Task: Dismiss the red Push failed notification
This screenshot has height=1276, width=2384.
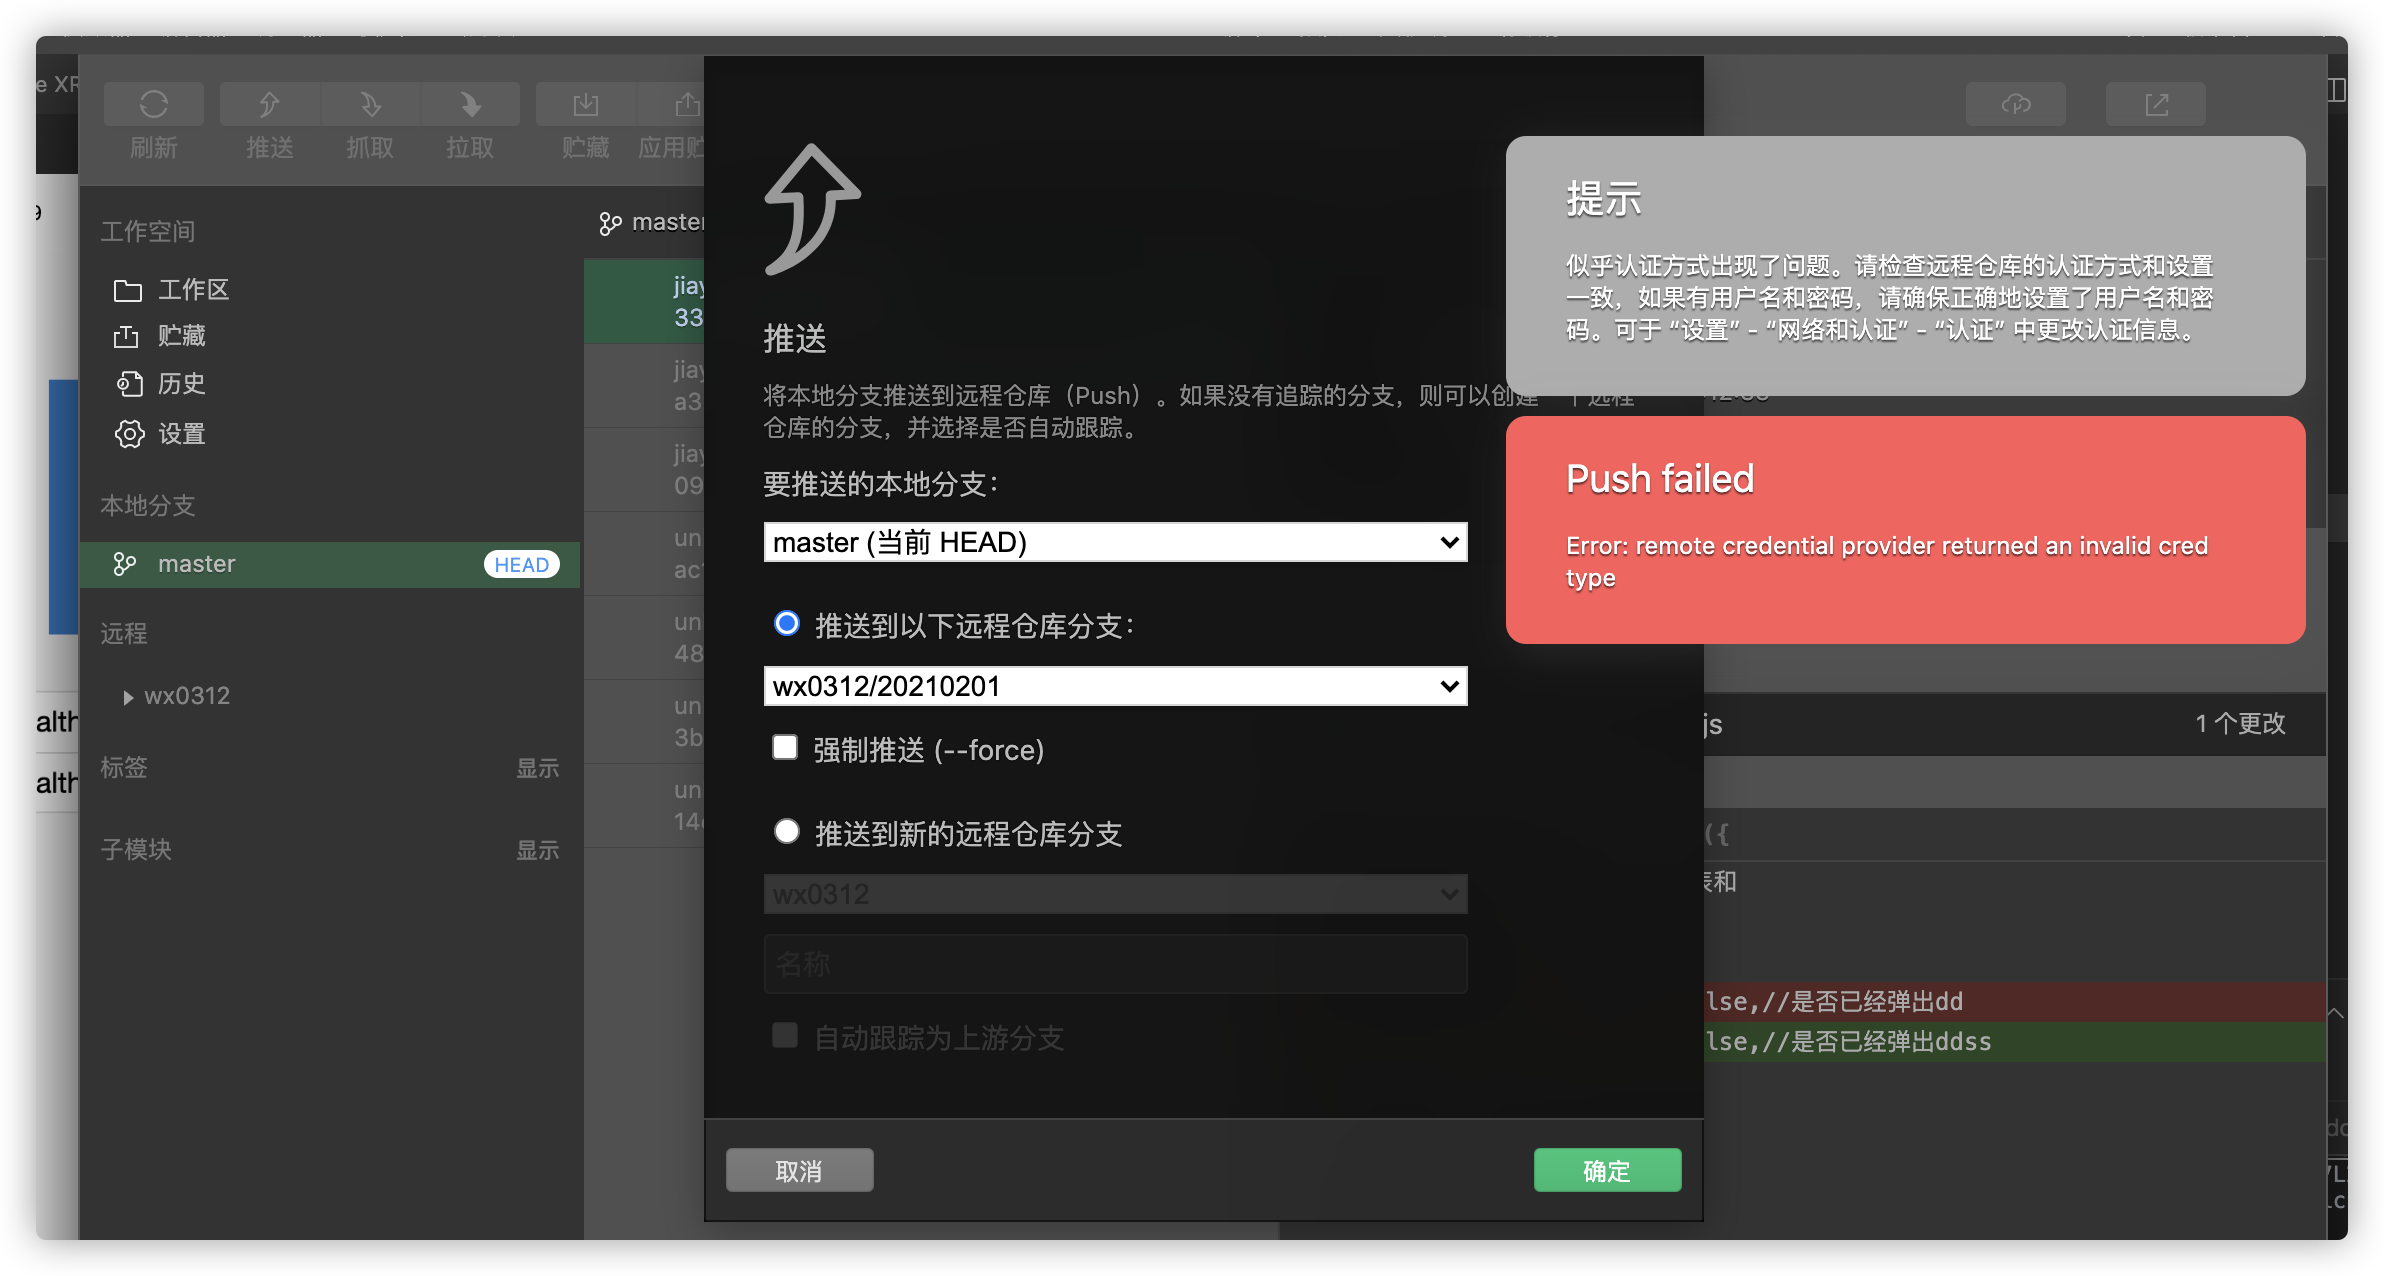Action: tap(1905, 530)
